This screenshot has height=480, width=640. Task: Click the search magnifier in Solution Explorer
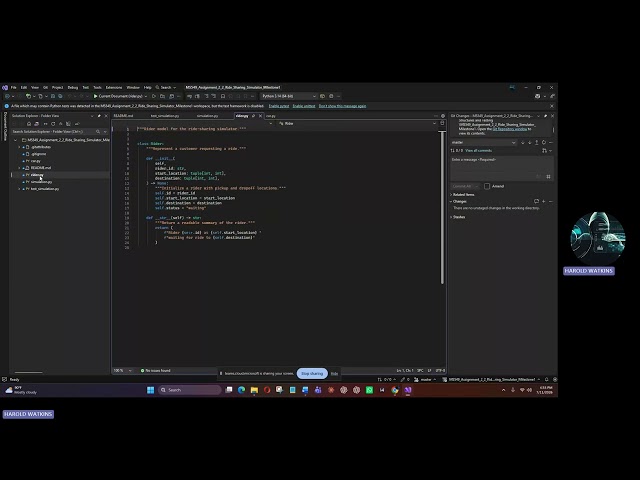tap(98, 131)
